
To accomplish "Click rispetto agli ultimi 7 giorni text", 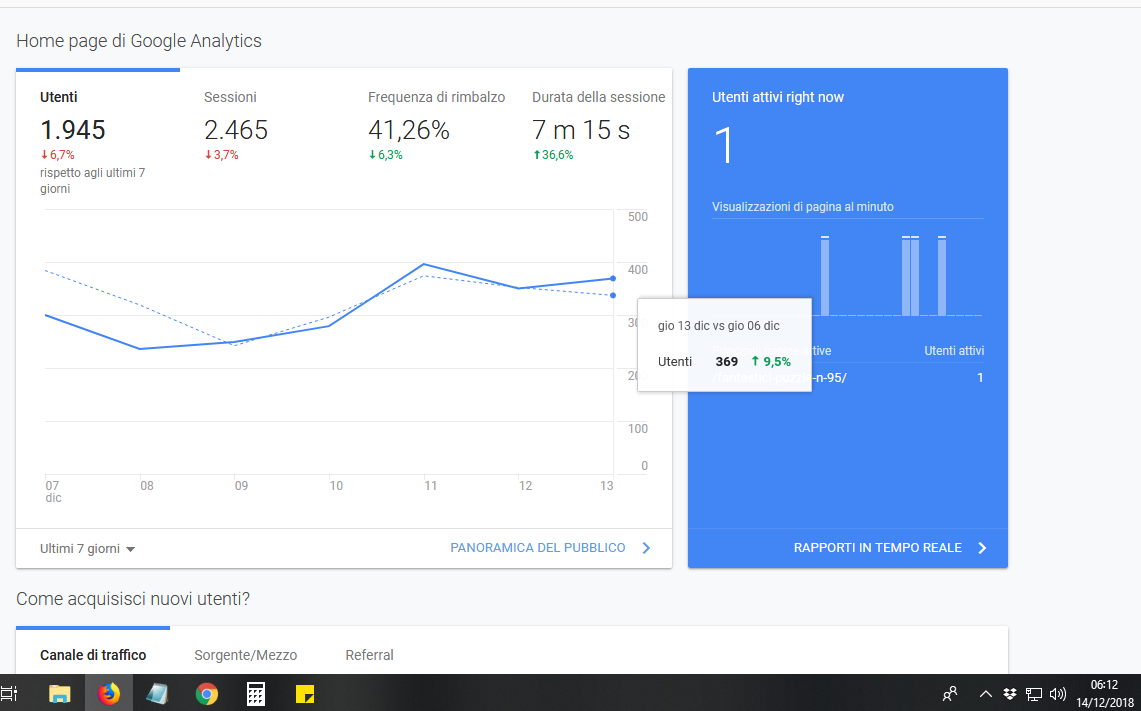I will click(x=92, y=180).
